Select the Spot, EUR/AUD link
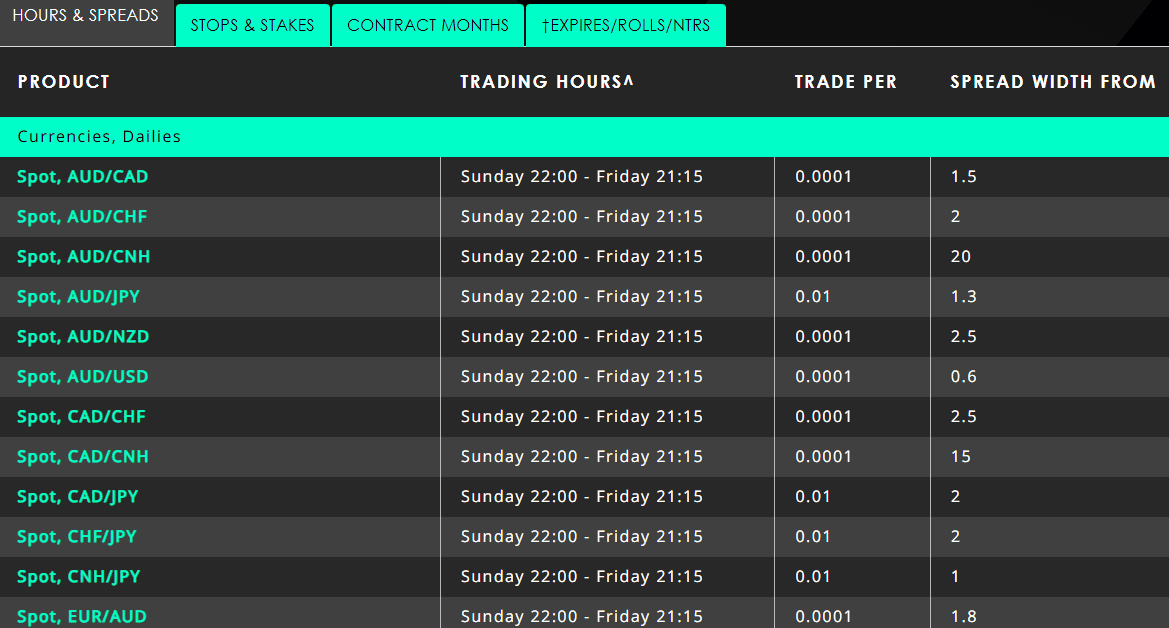1169x628 pixels. coord(82,617)
